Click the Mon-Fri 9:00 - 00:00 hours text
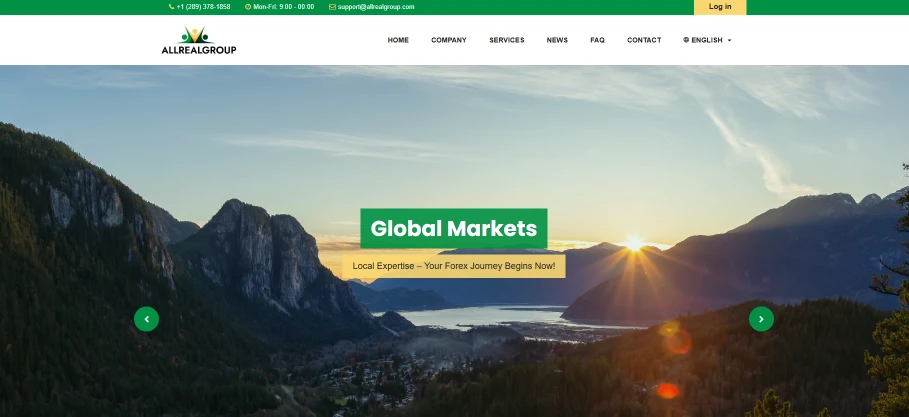Screen dimensions: 909x417 (x=283, y=7)
